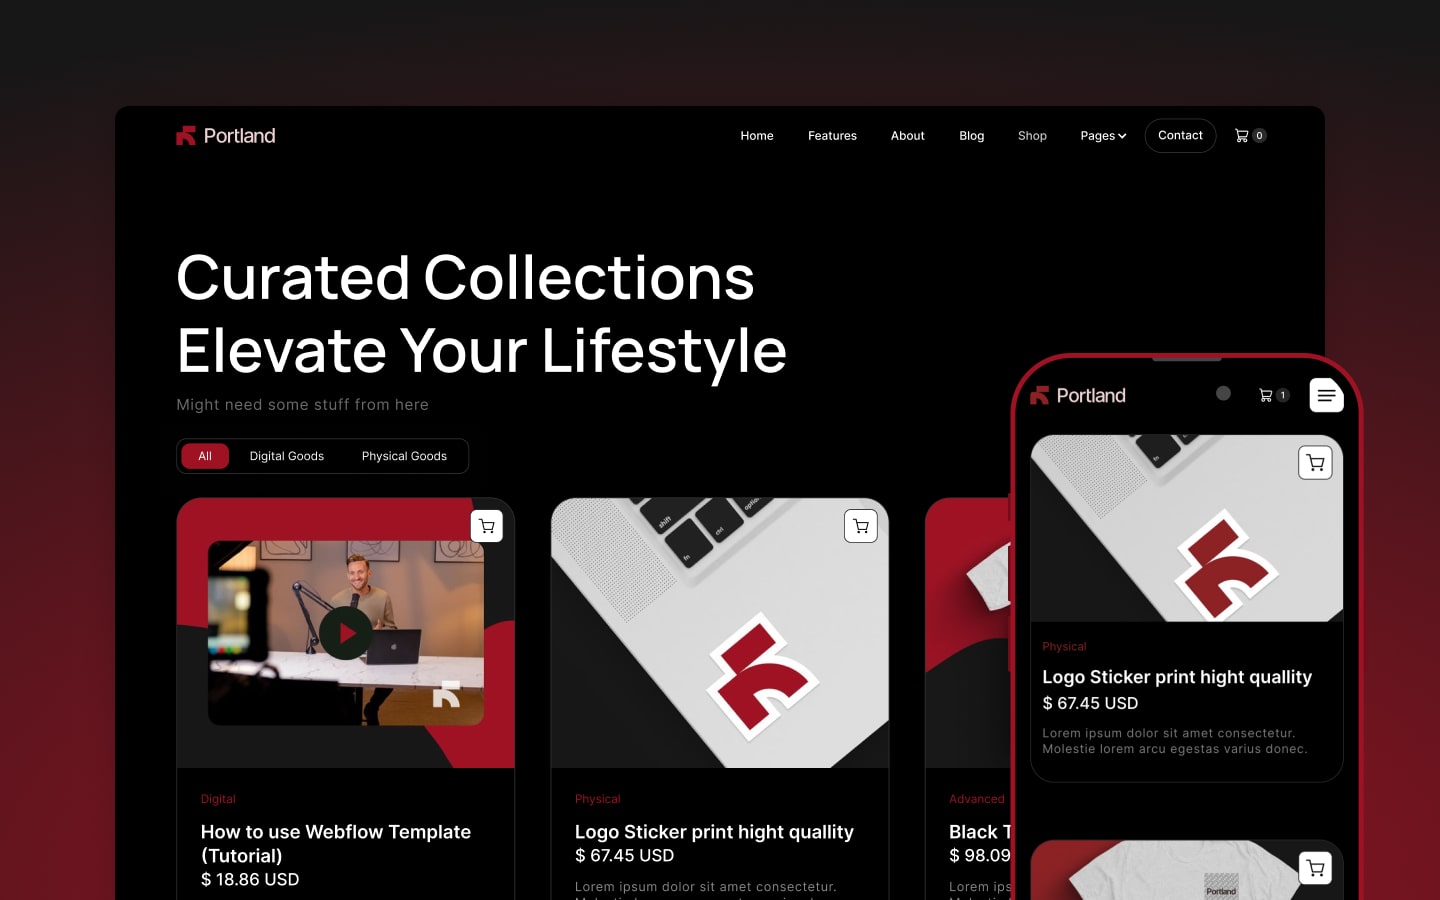Click the desktop '$ 67.45 USD' price
This screenshot has width=1440, height=900.
pyautogui.click(x=625, y=856)
